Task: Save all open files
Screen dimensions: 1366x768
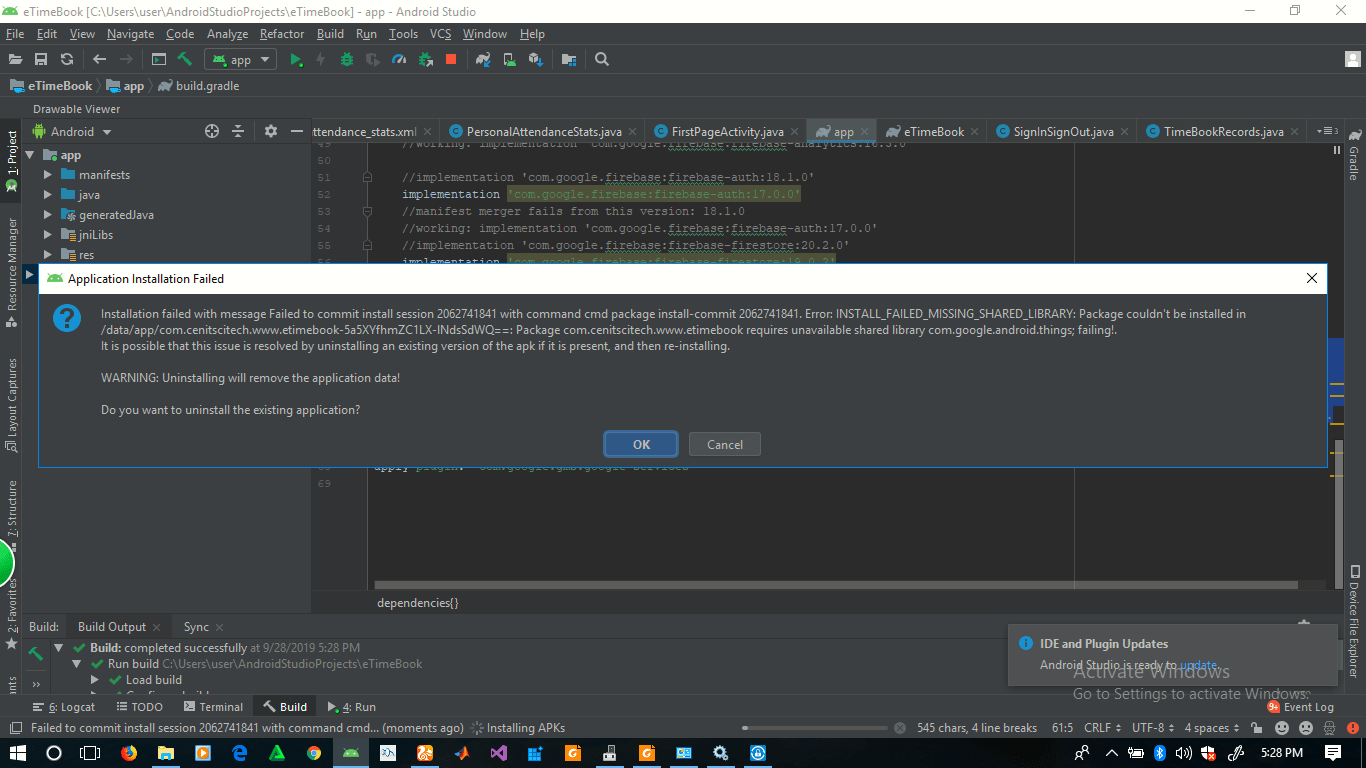Action: 41,59
